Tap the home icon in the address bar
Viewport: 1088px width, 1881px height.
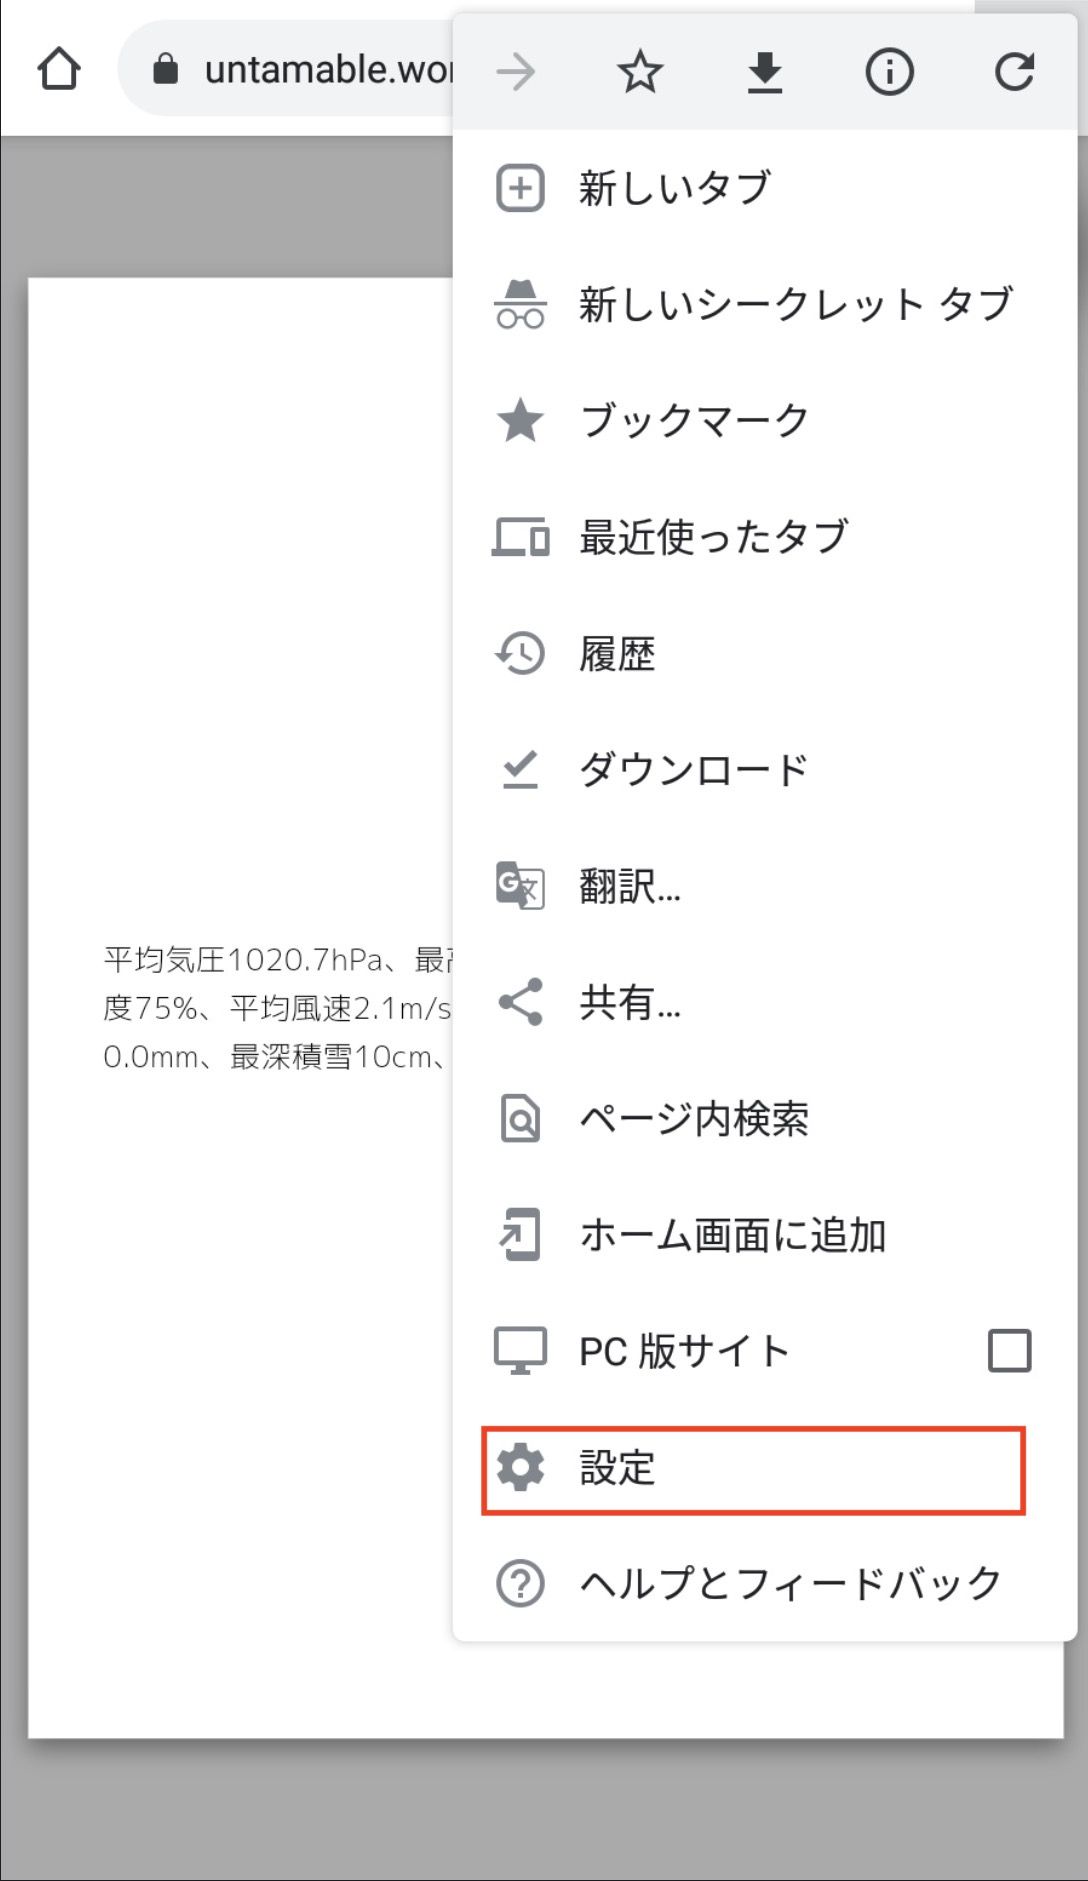[x=59, y=70]
